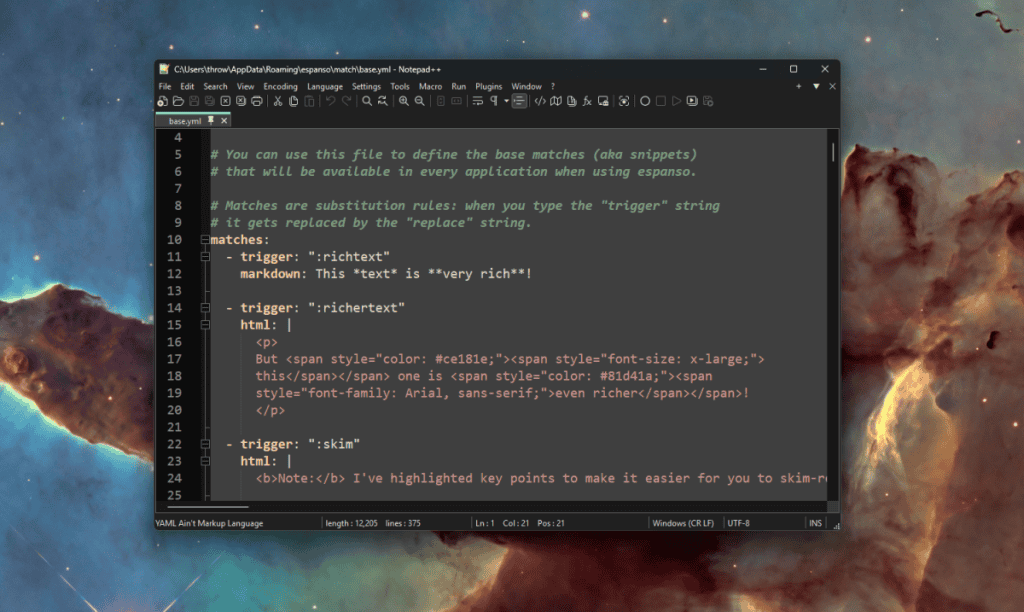Toggle the indent guide button
The height and width of the screenshot is (612, 1024).
[x=519, y=101]
